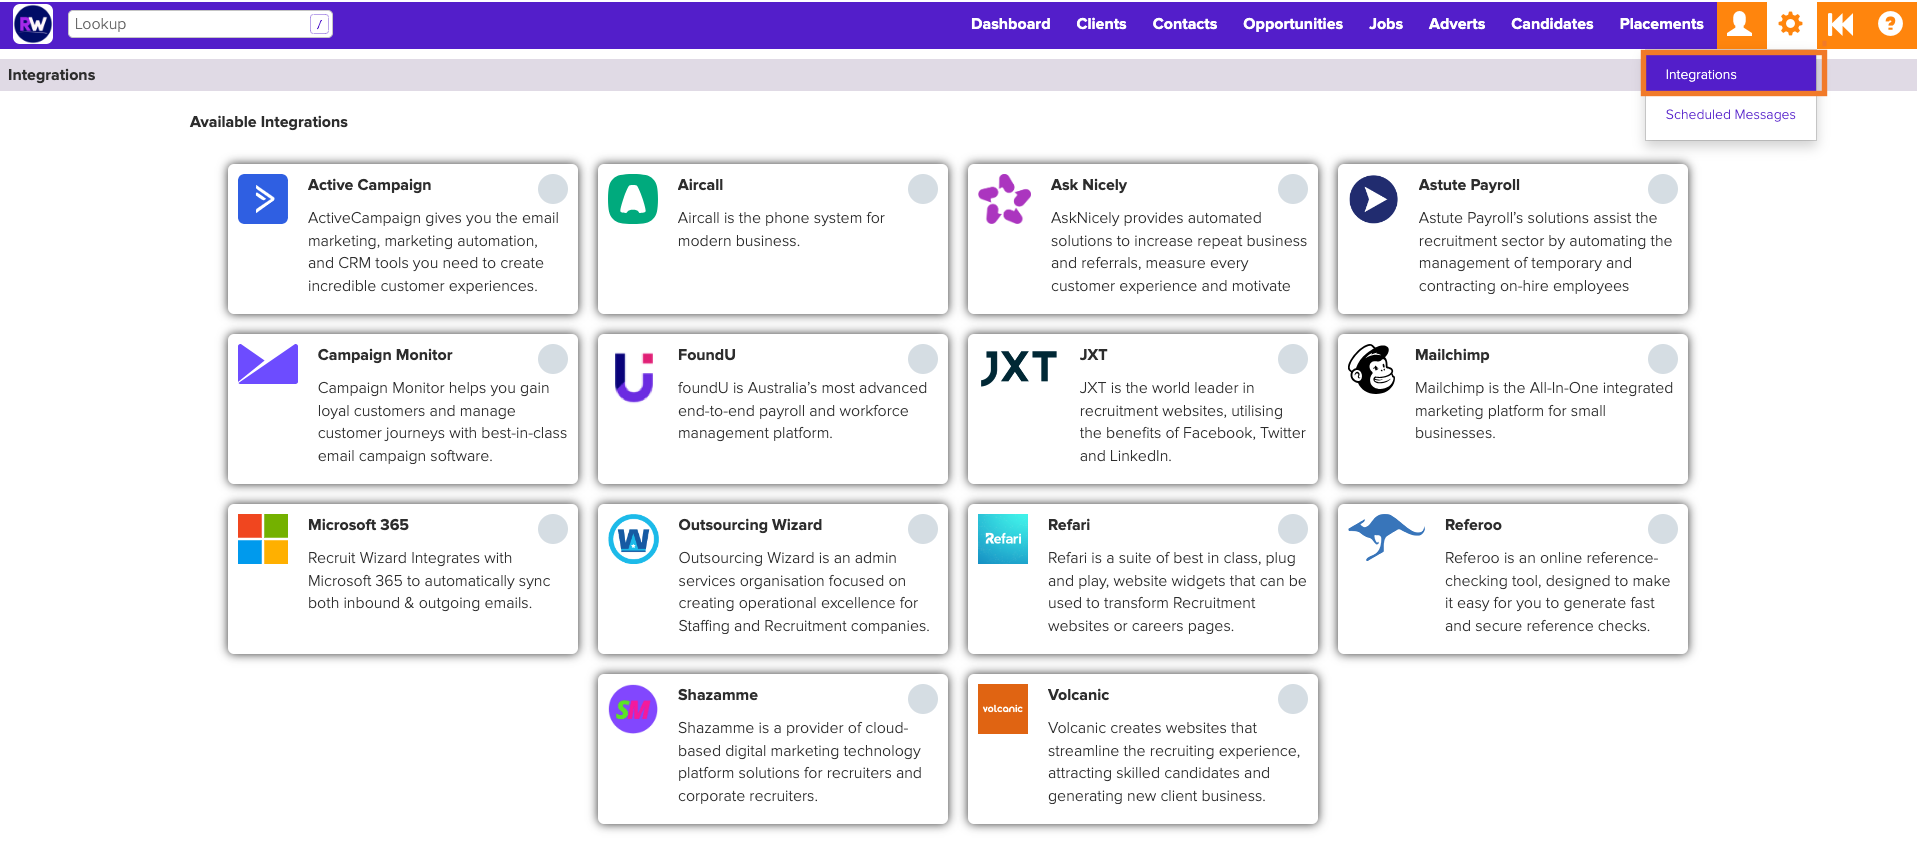Open the user profile icon menu

(1740, 24)
